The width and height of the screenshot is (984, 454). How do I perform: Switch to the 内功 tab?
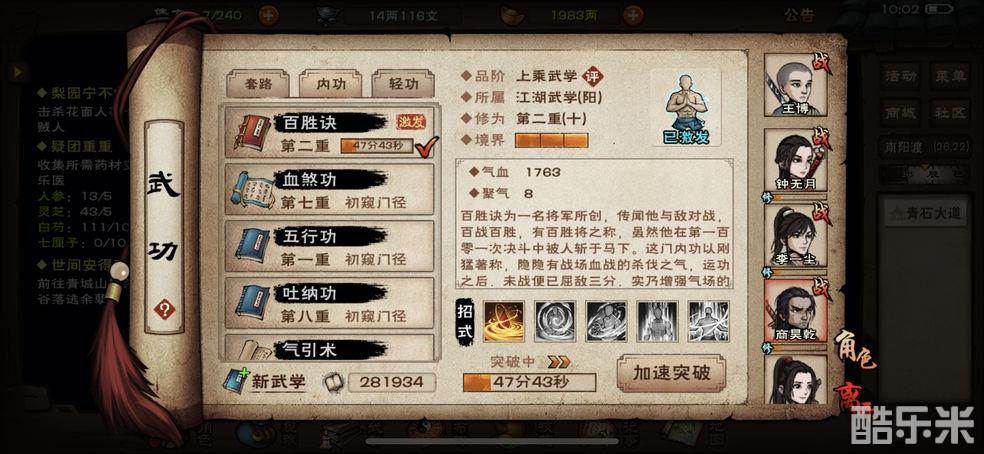click(x=331, y=84)
